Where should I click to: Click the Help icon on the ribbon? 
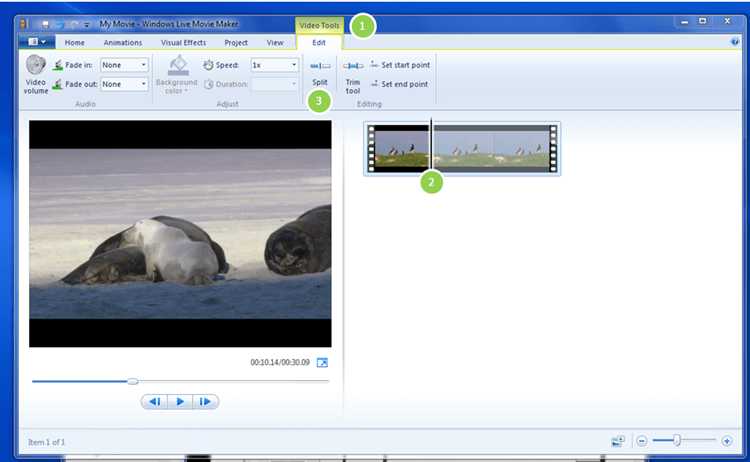[735, 42]
